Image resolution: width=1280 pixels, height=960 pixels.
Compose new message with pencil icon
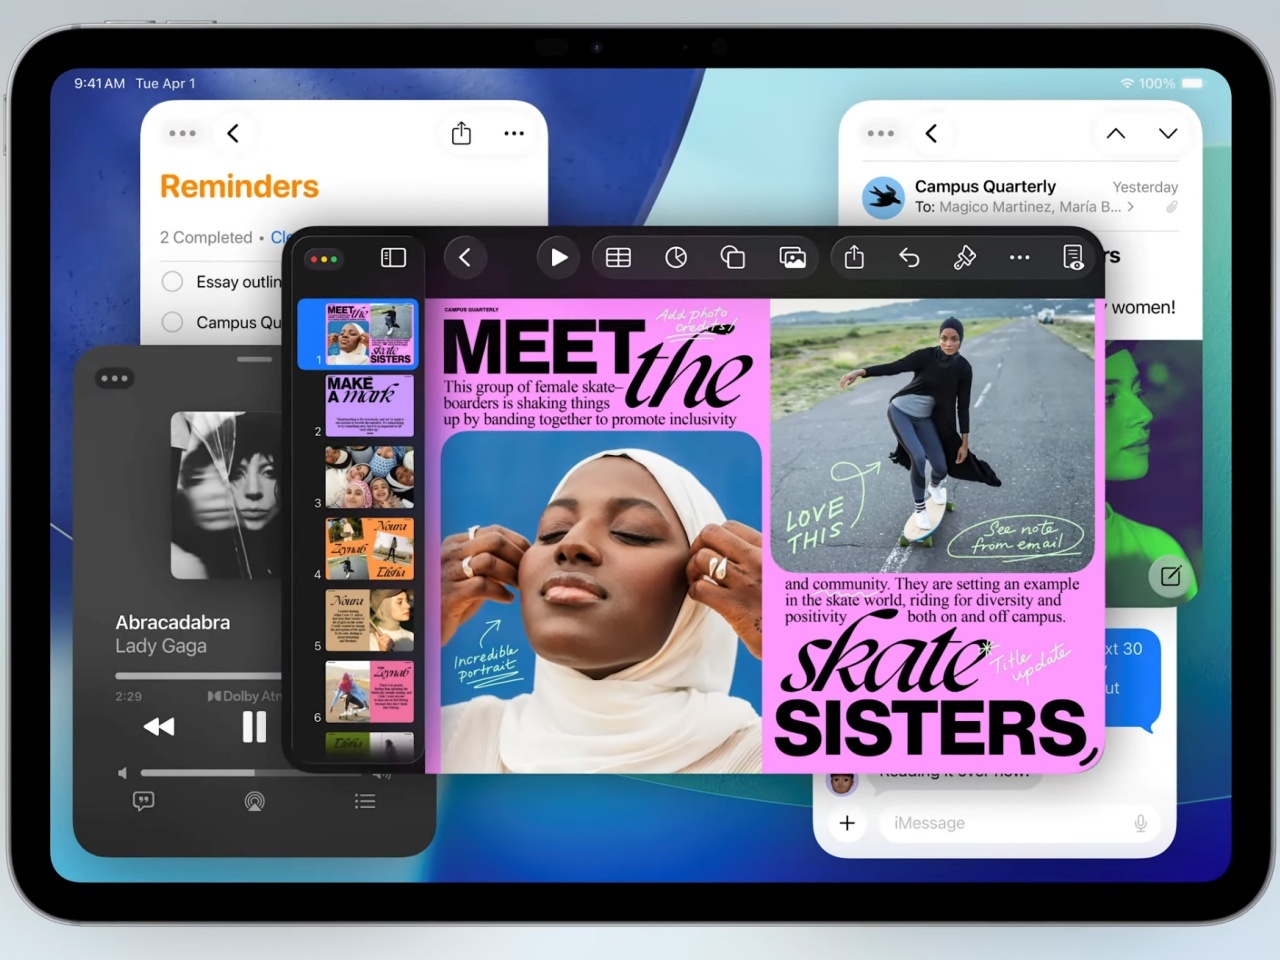coord(1170,576)
